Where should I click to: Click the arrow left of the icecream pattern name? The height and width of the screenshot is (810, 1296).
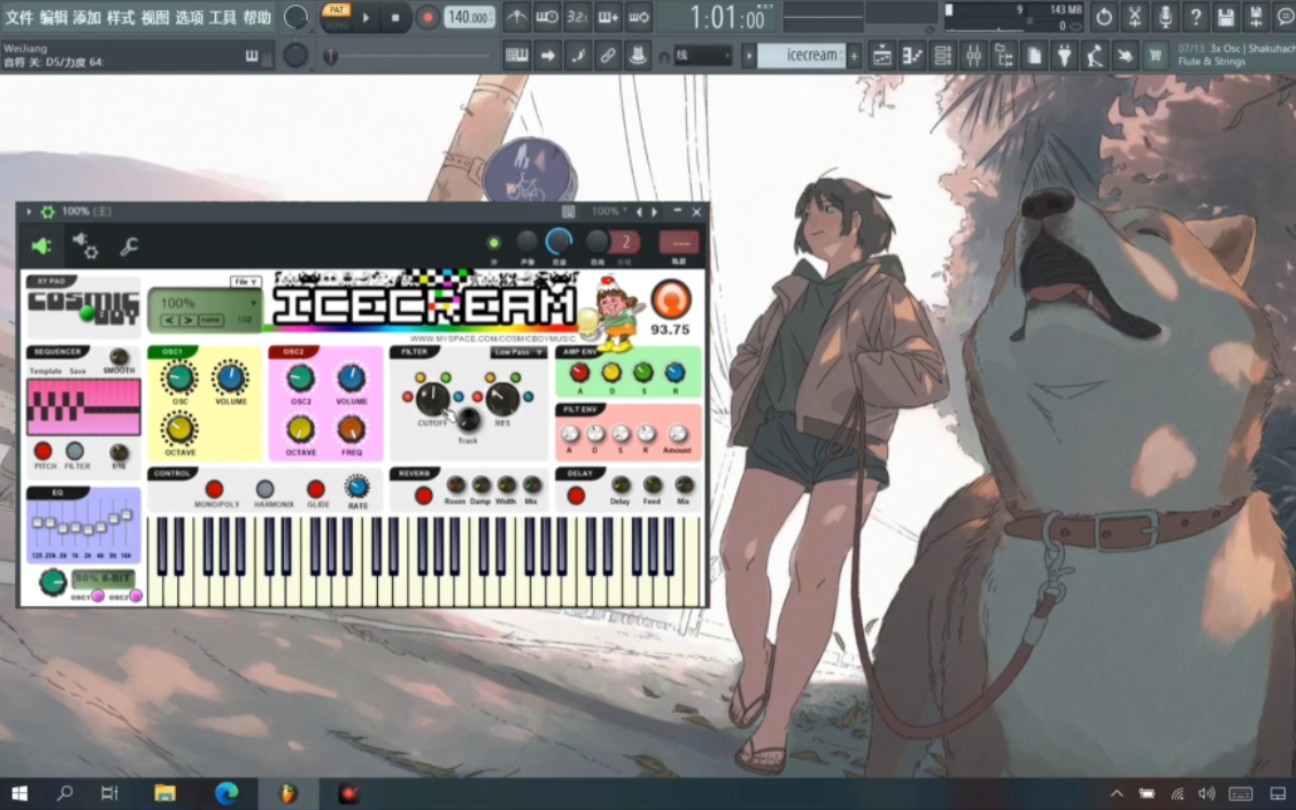[x=748, y=56]
